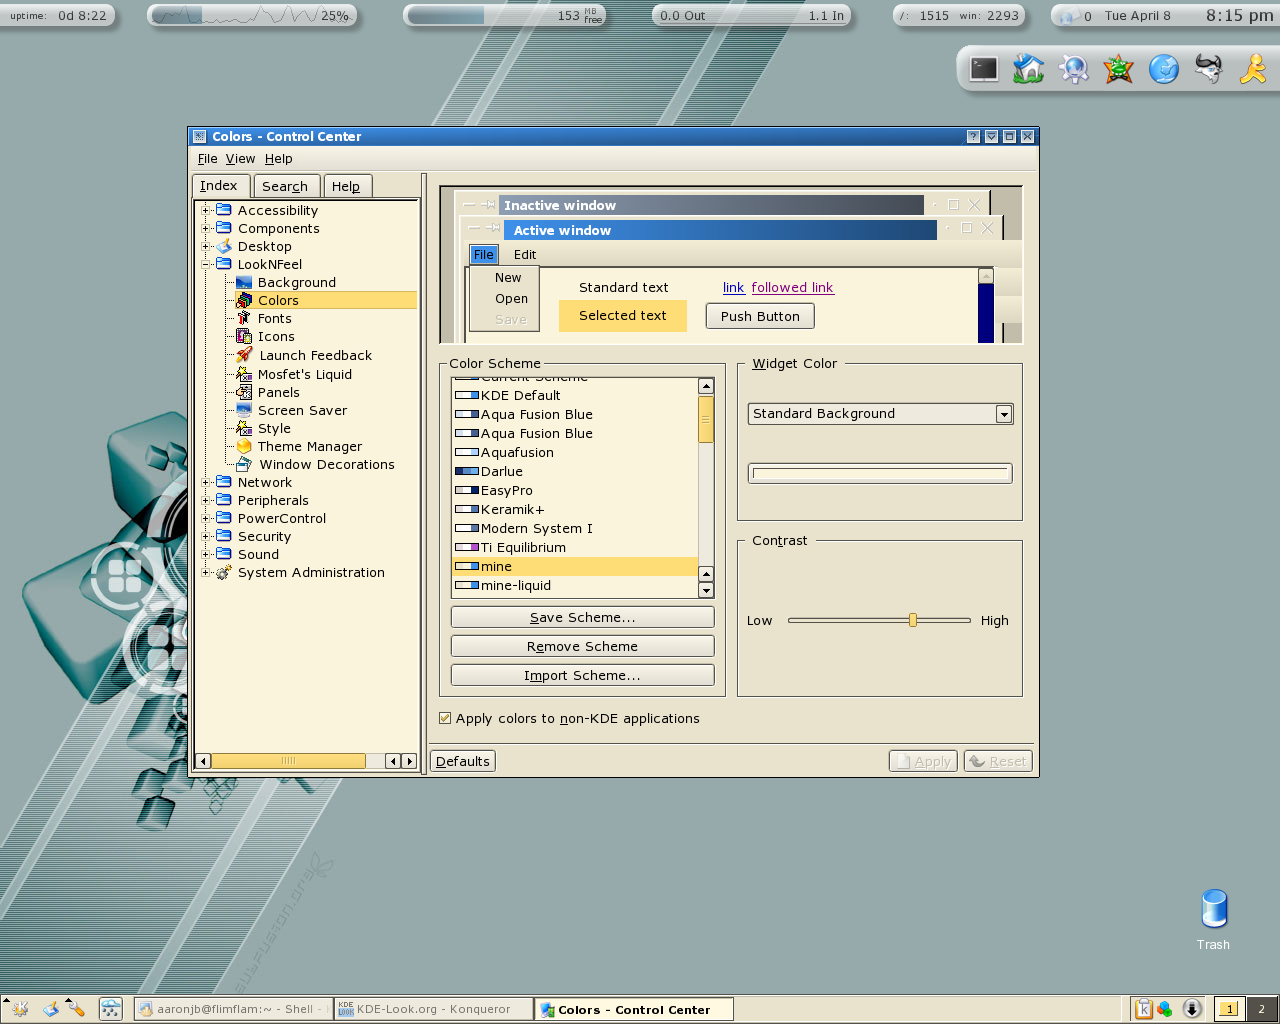Click the Screen Saver module icon
This screenshot has width=1280, height=1024.
tap(244, 410)
